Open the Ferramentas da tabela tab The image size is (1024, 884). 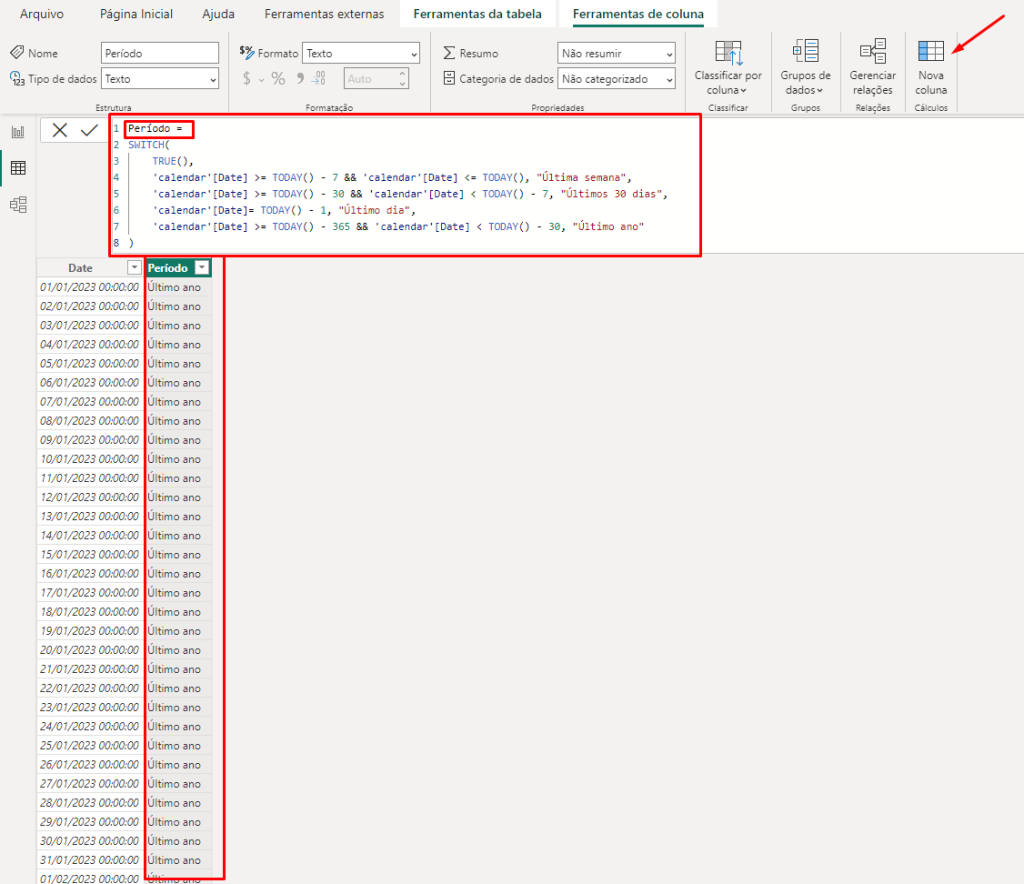pos(477,14)
